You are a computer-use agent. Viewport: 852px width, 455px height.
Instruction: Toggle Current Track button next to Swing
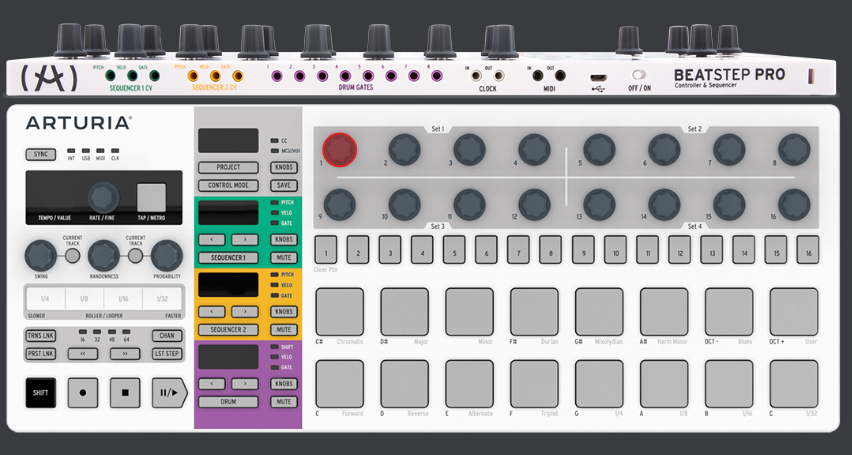[72, 255]
